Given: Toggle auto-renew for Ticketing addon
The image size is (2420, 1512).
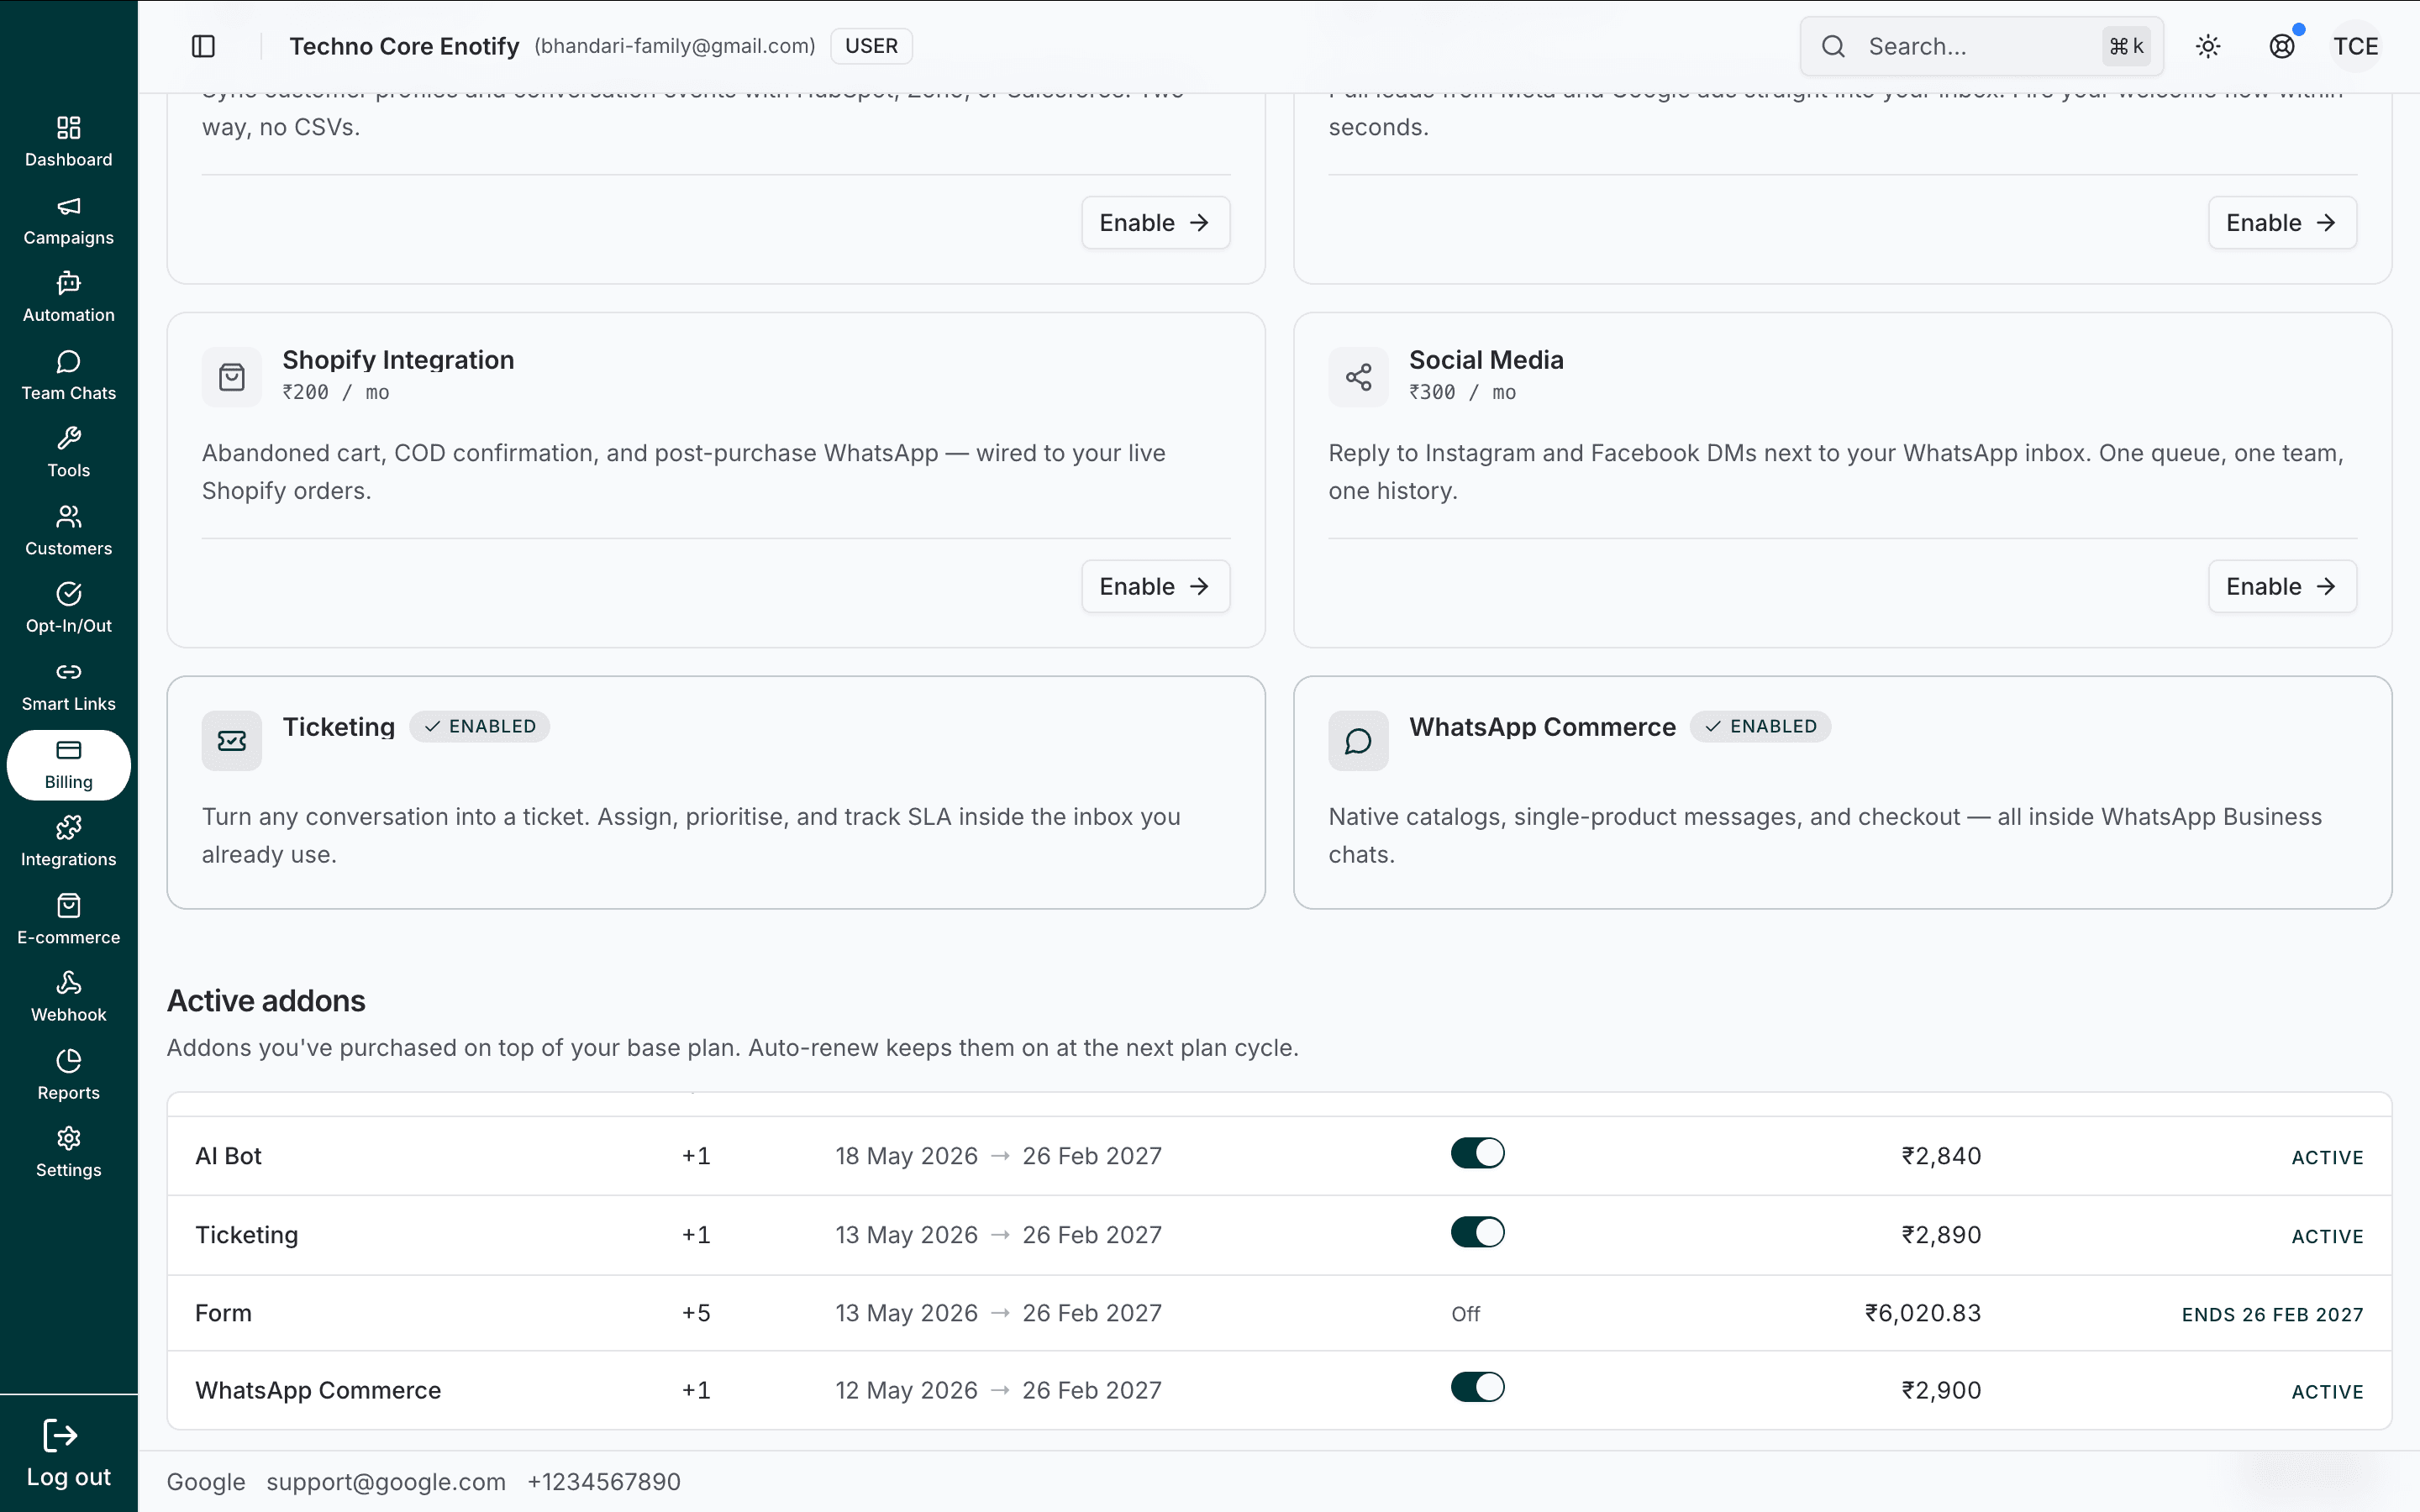Looking at the screenshot, I should [x=1477, y=1232].
